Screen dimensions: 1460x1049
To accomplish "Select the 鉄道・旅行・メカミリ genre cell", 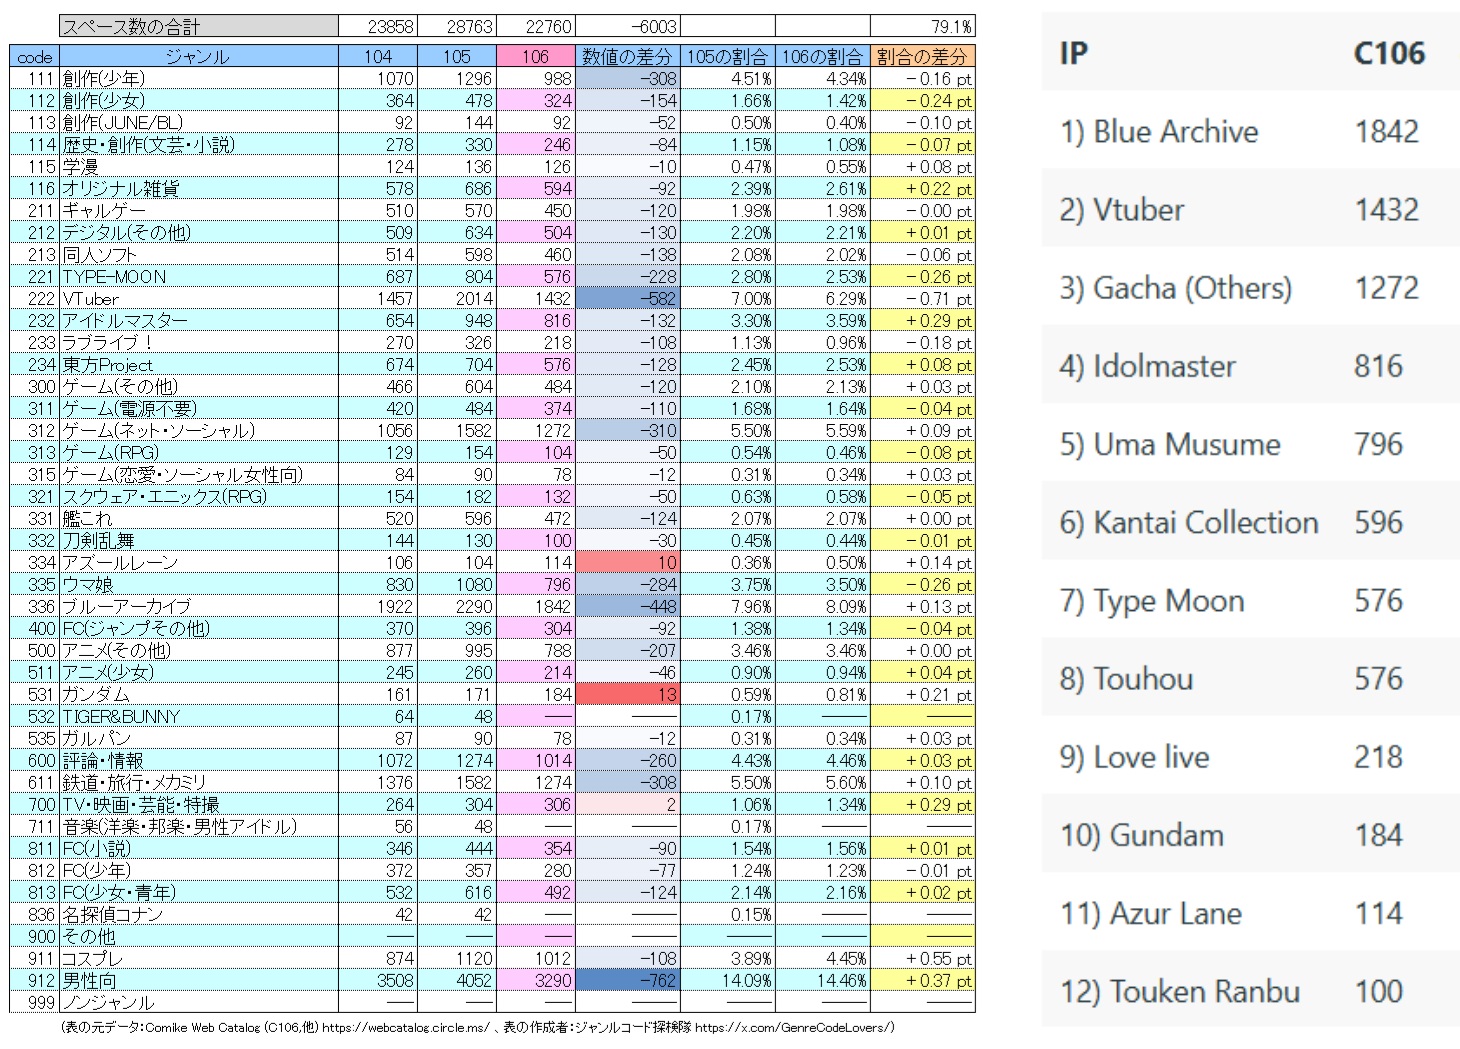I will (x=198, y=782).
